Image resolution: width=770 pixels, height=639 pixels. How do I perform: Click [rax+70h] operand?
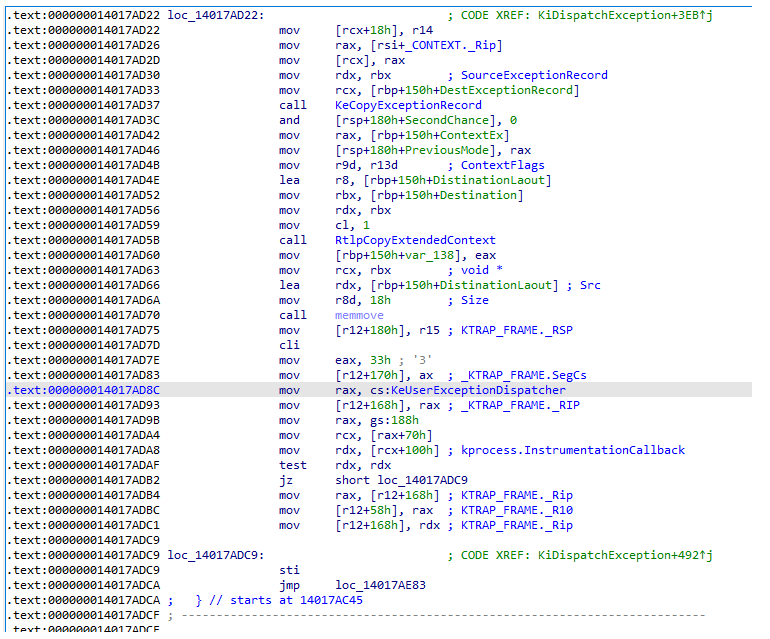tap(401, 435)
